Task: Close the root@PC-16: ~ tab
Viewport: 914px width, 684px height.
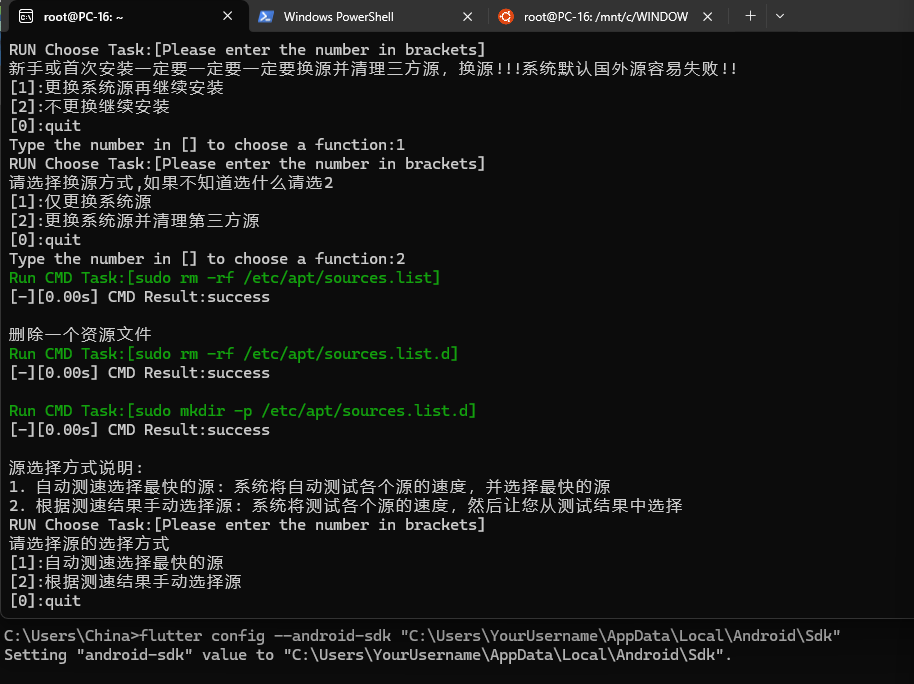Action: (228, 16)
